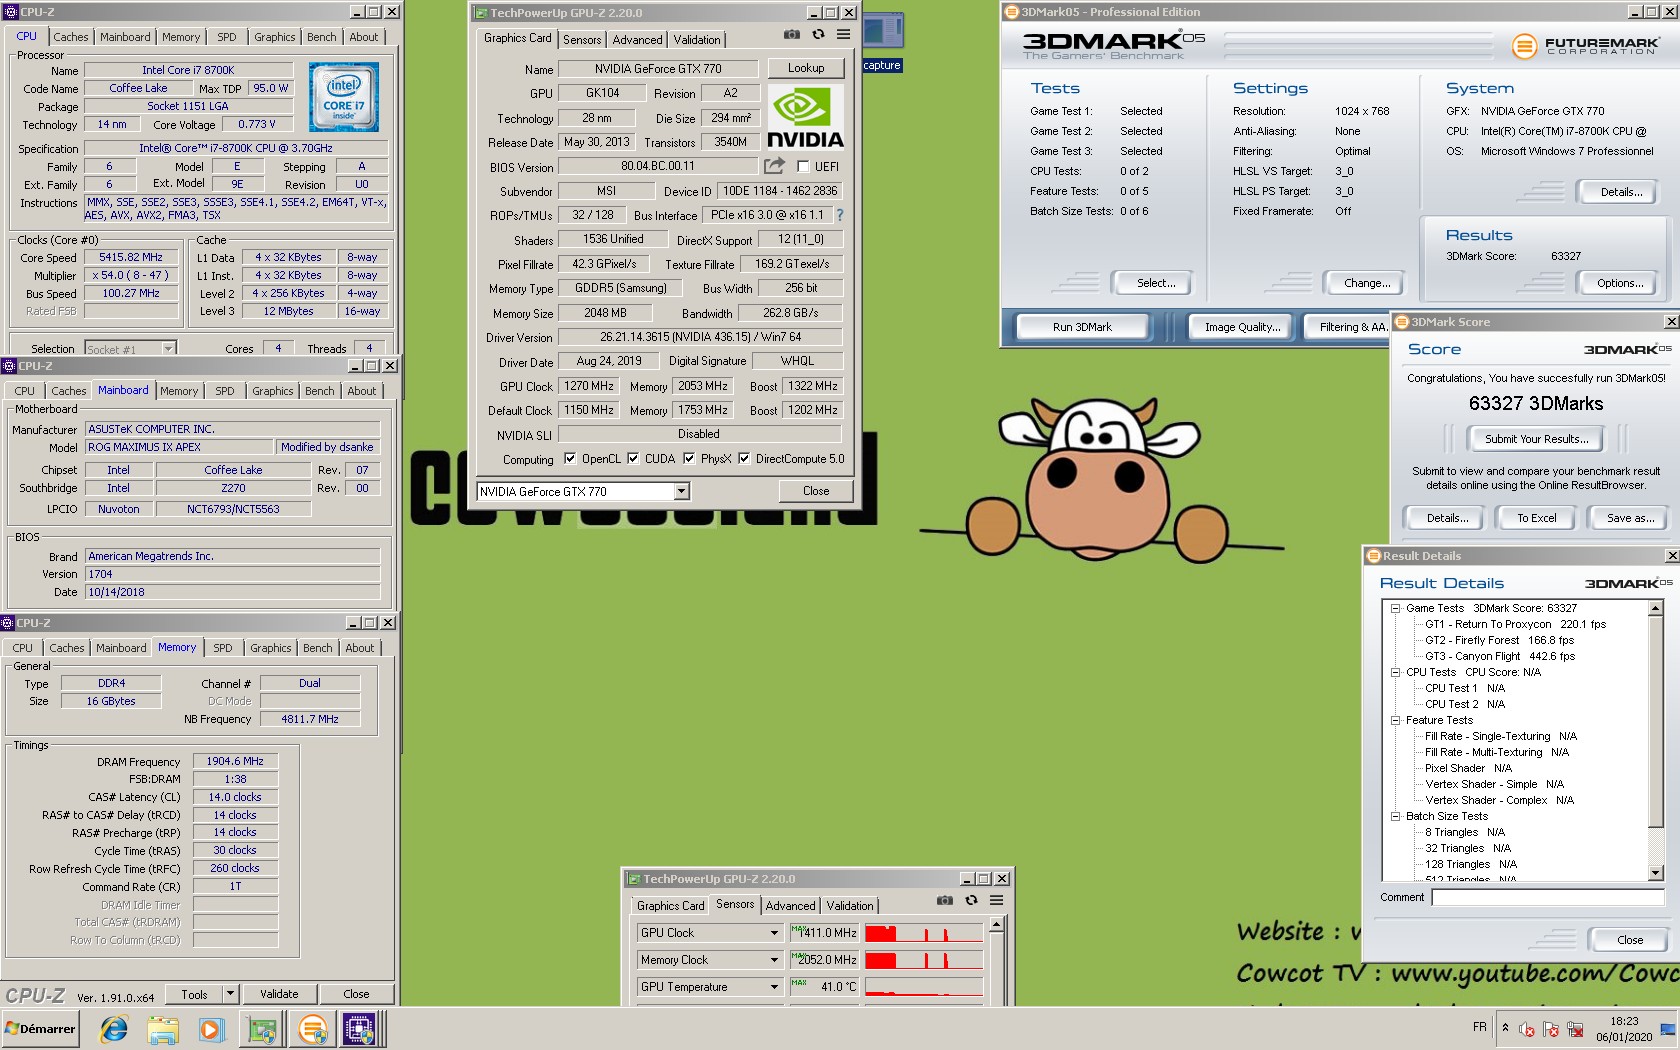Click the Image Quality... button
1680x1050 pixels.
click(x=1242, y=327)
